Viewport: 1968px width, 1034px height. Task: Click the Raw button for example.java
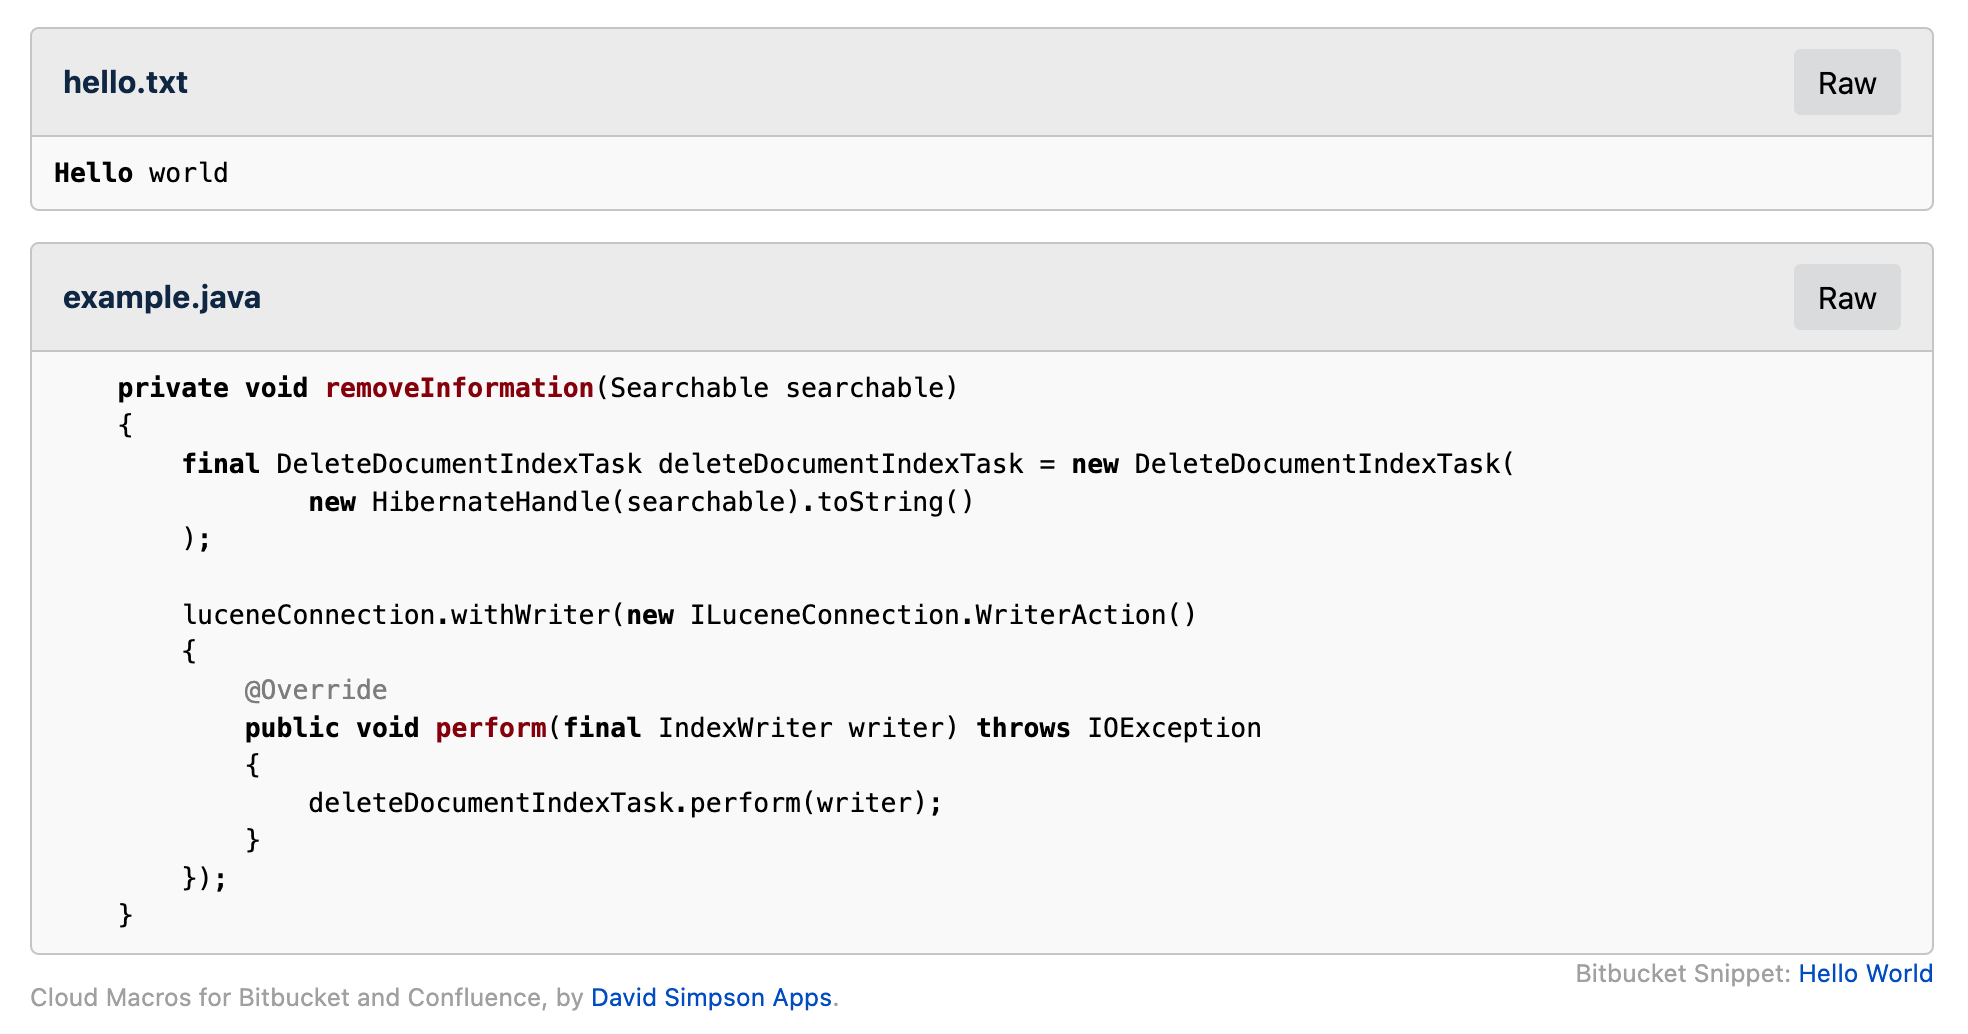point(1845,297)
